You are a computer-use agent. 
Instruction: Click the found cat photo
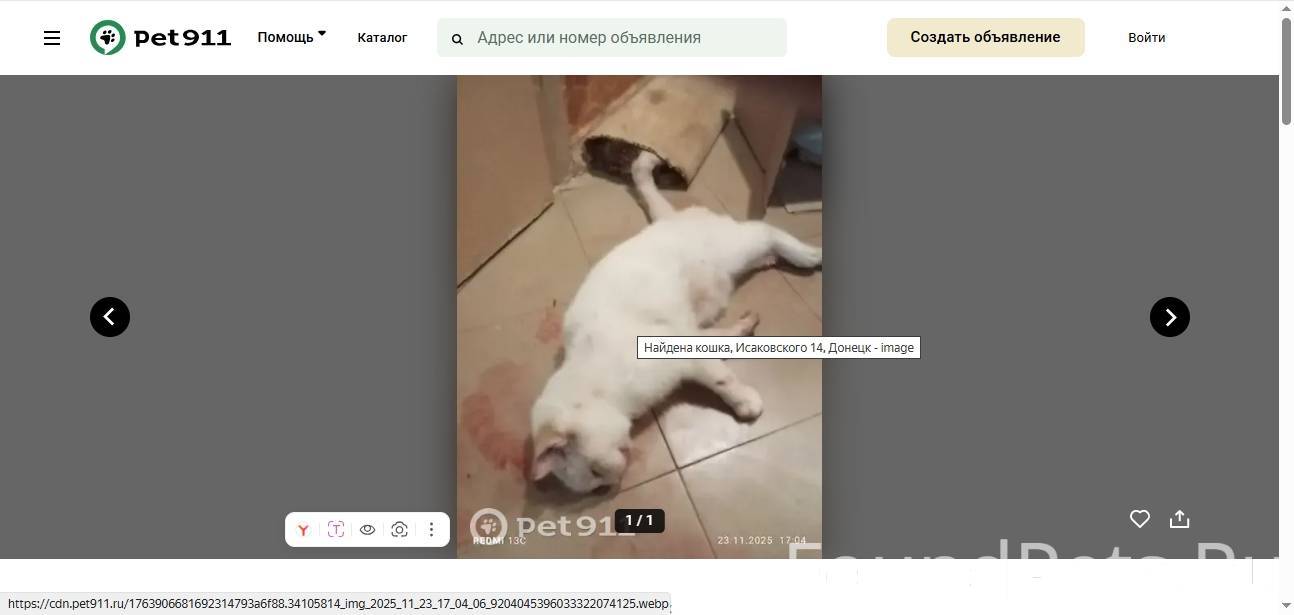639,250
